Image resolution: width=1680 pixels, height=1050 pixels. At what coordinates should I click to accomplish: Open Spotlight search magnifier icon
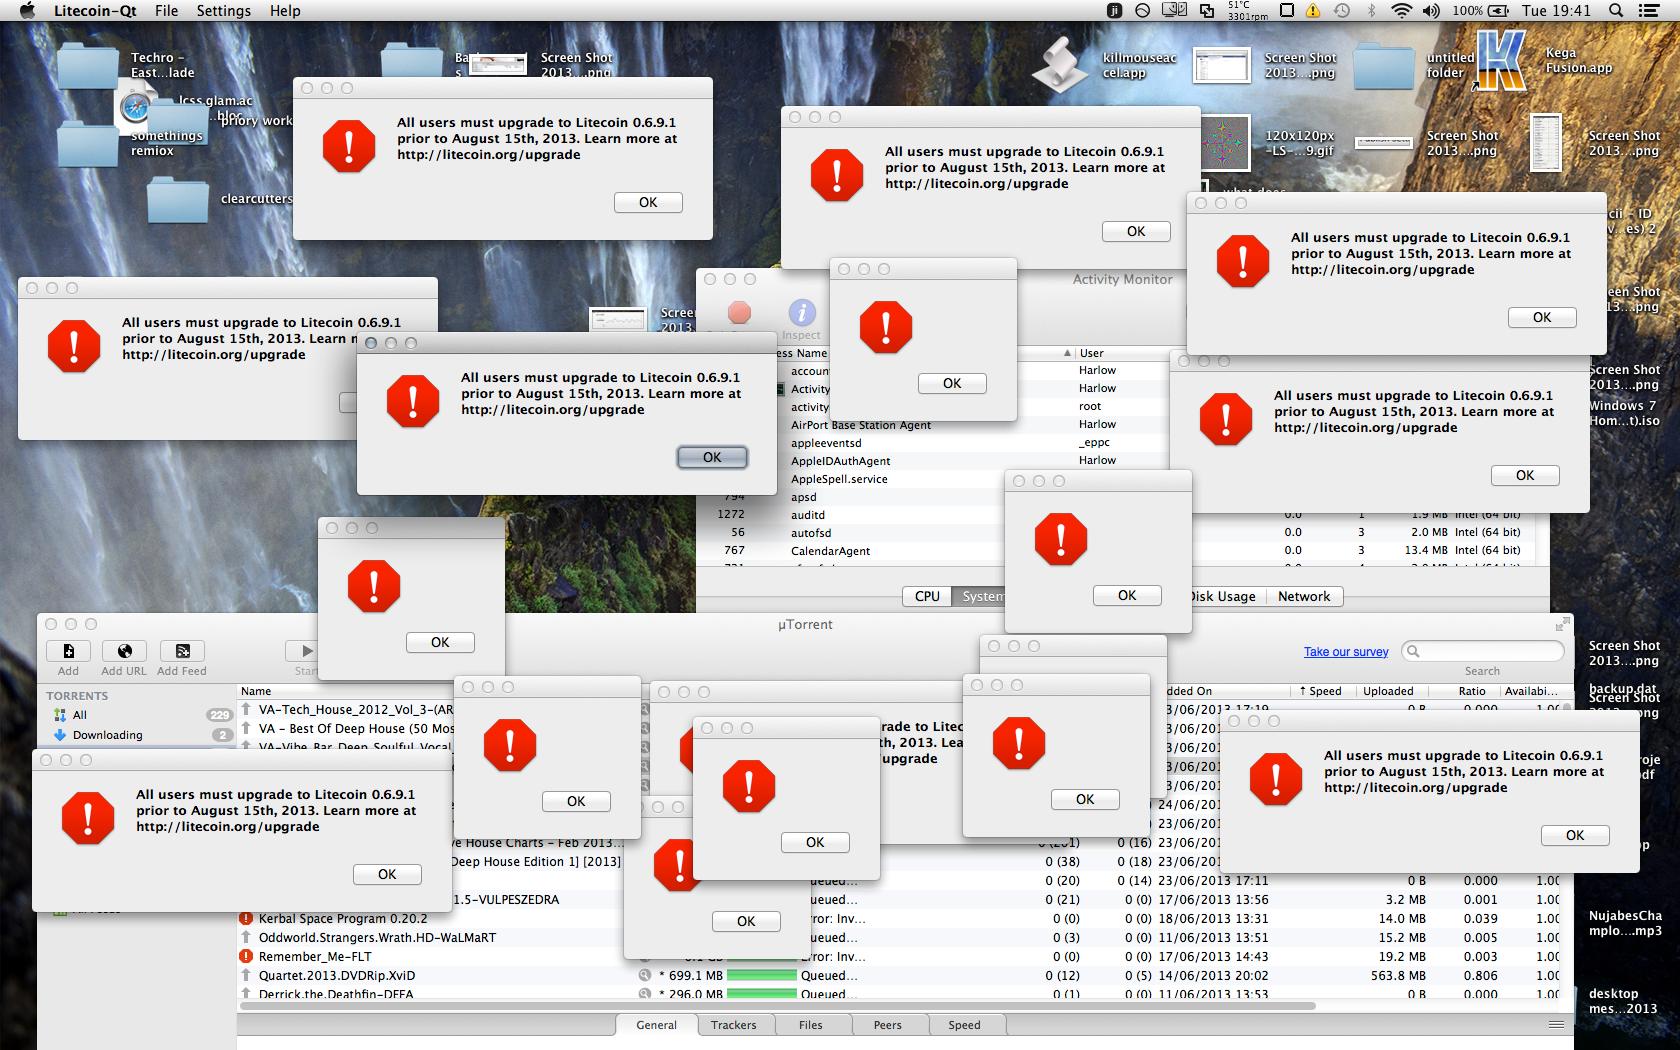[x=1615, y=10]
